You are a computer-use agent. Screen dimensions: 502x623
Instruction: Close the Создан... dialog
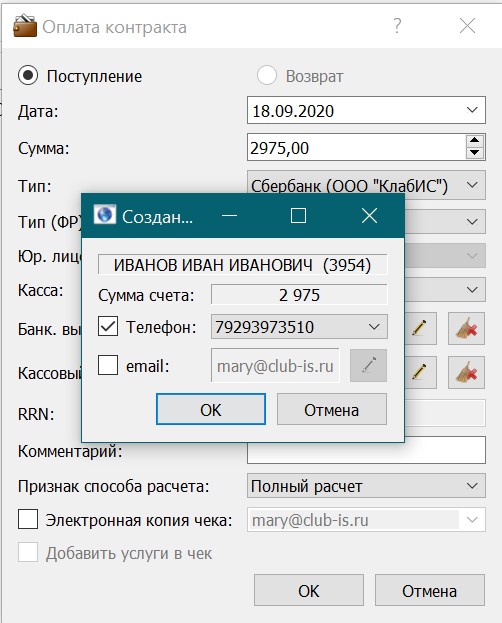(369, 216)
